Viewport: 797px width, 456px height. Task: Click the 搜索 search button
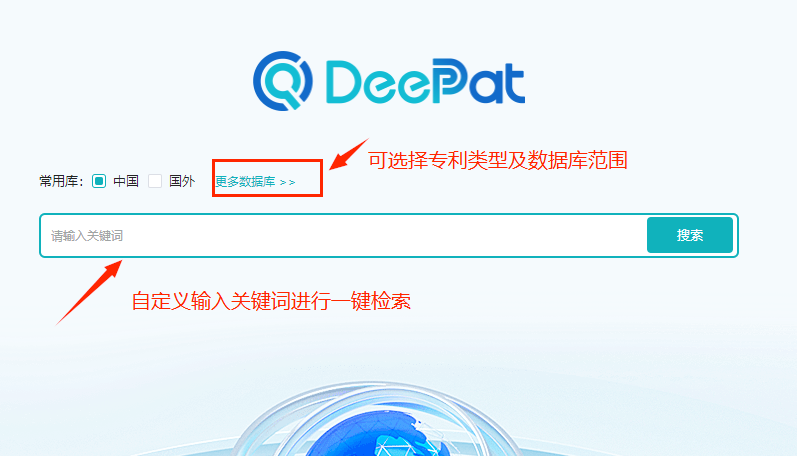coord(690,235)
